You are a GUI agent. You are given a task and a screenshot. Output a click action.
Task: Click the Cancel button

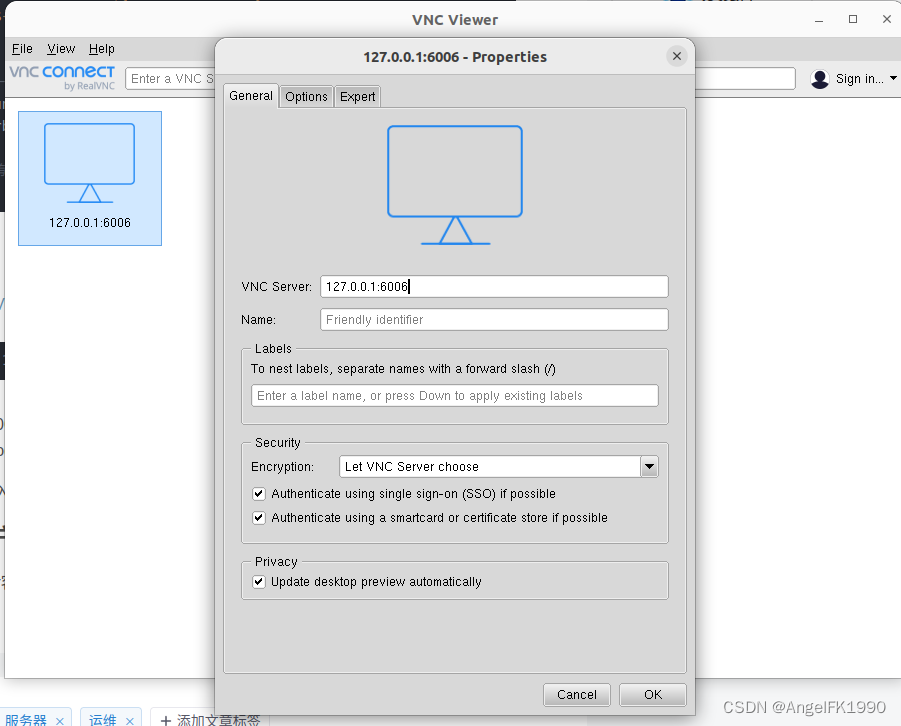coord(576,694)
